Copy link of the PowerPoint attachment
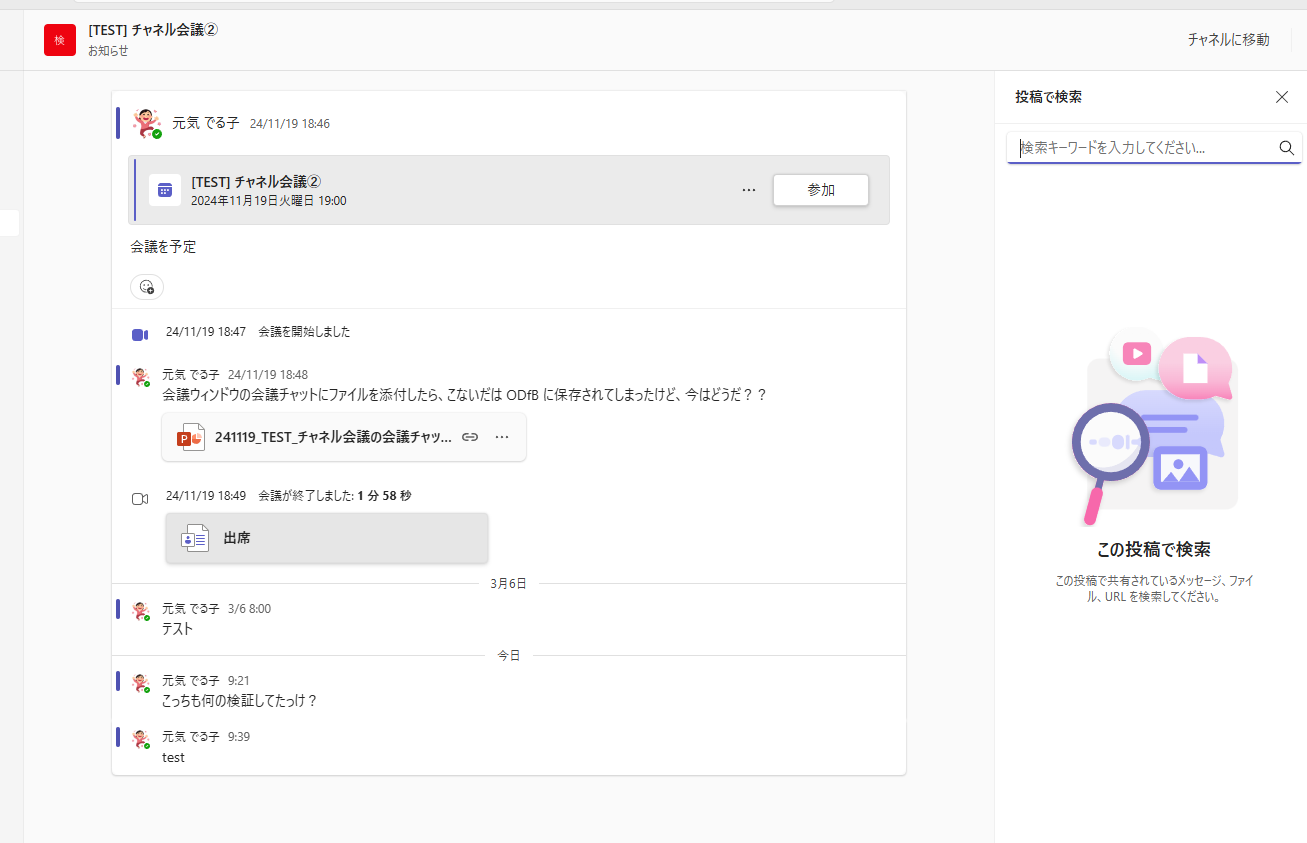1307x843 pixels. coord(470,437)
